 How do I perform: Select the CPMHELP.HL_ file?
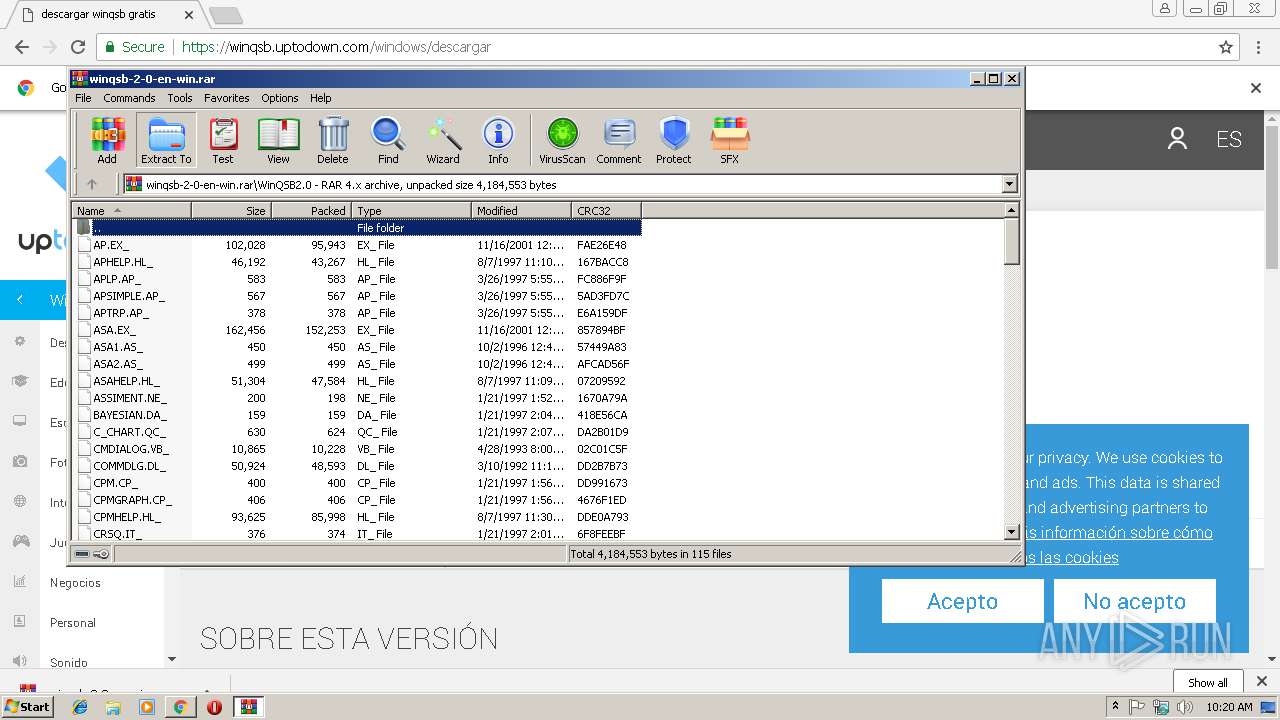pos(357,517)
